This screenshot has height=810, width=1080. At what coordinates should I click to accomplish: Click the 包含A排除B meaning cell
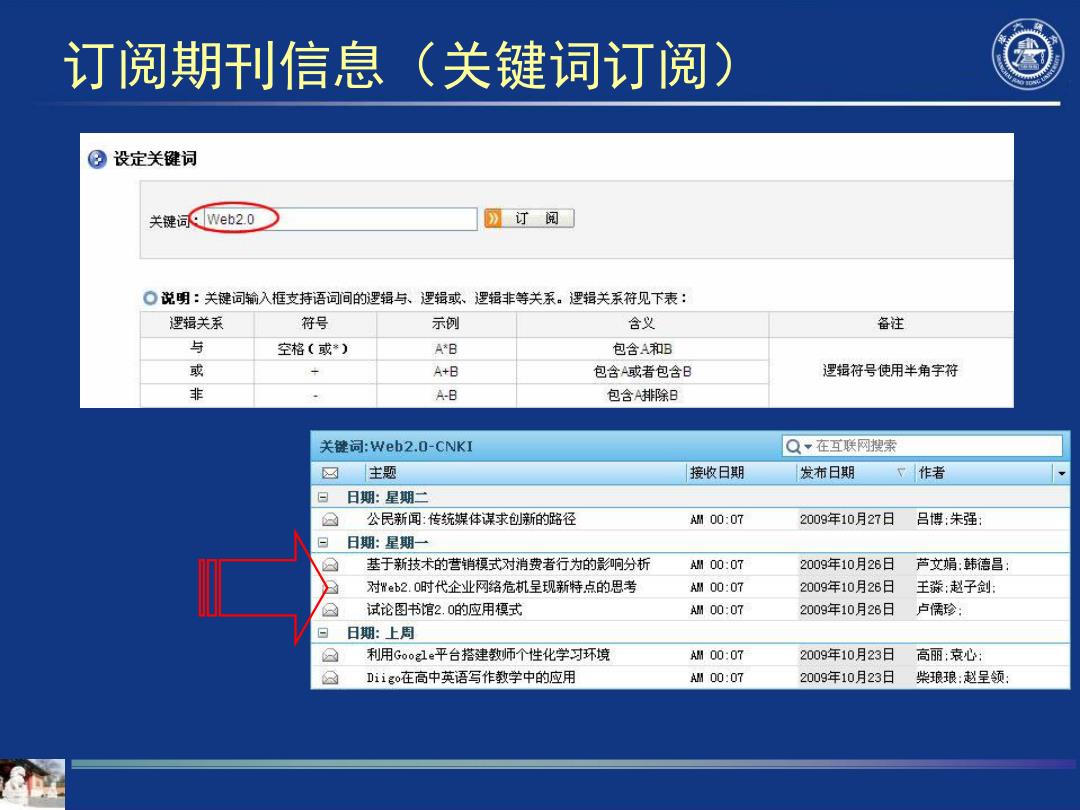(x=642, y=395)
